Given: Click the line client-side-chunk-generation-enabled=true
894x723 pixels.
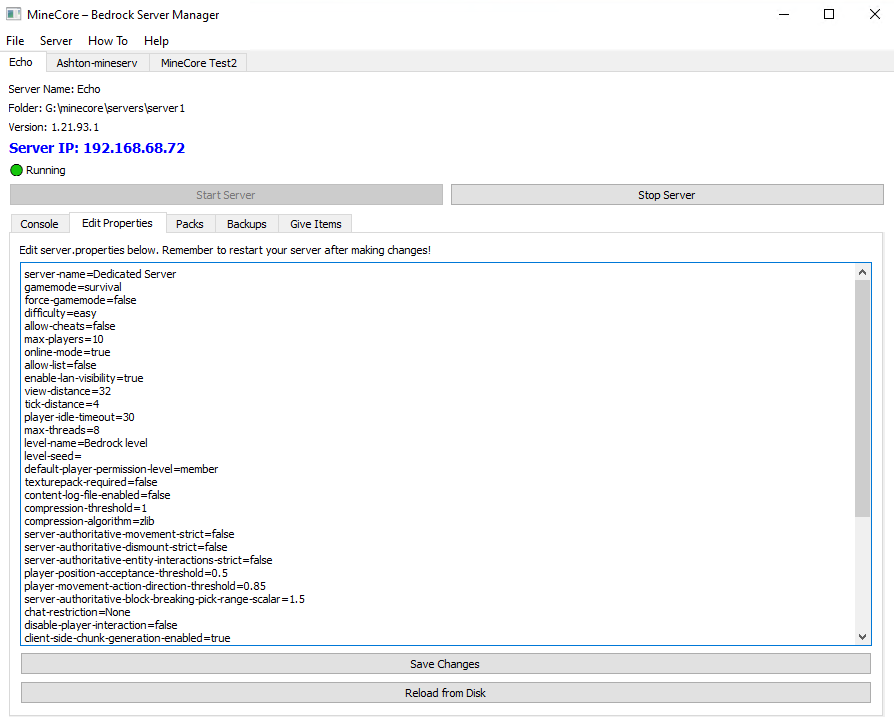Looking at the screenshot, I should pos(127,638).
